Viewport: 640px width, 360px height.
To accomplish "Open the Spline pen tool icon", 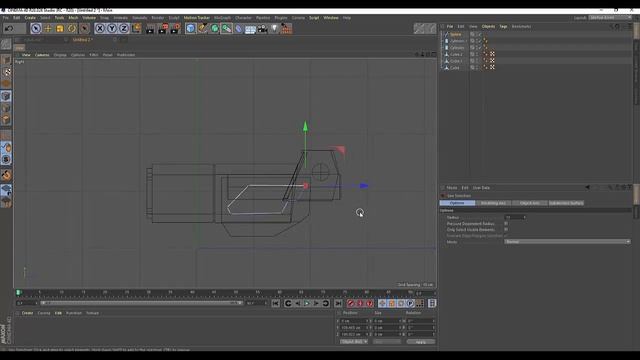I will point(202,28).
